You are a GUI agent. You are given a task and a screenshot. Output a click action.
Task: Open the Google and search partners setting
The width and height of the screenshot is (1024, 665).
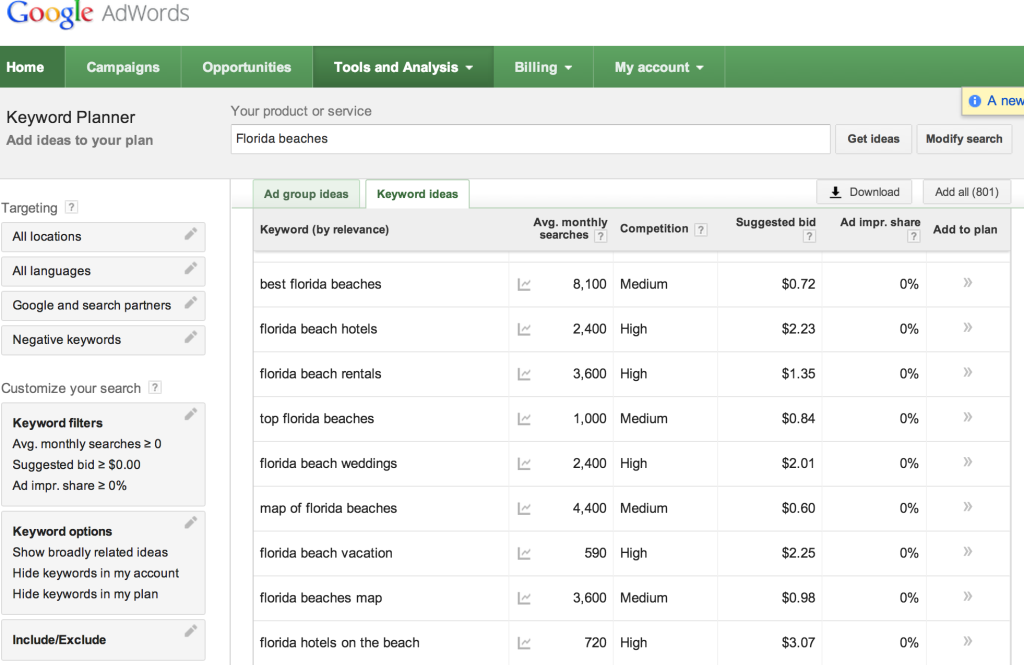coord(103,305)
